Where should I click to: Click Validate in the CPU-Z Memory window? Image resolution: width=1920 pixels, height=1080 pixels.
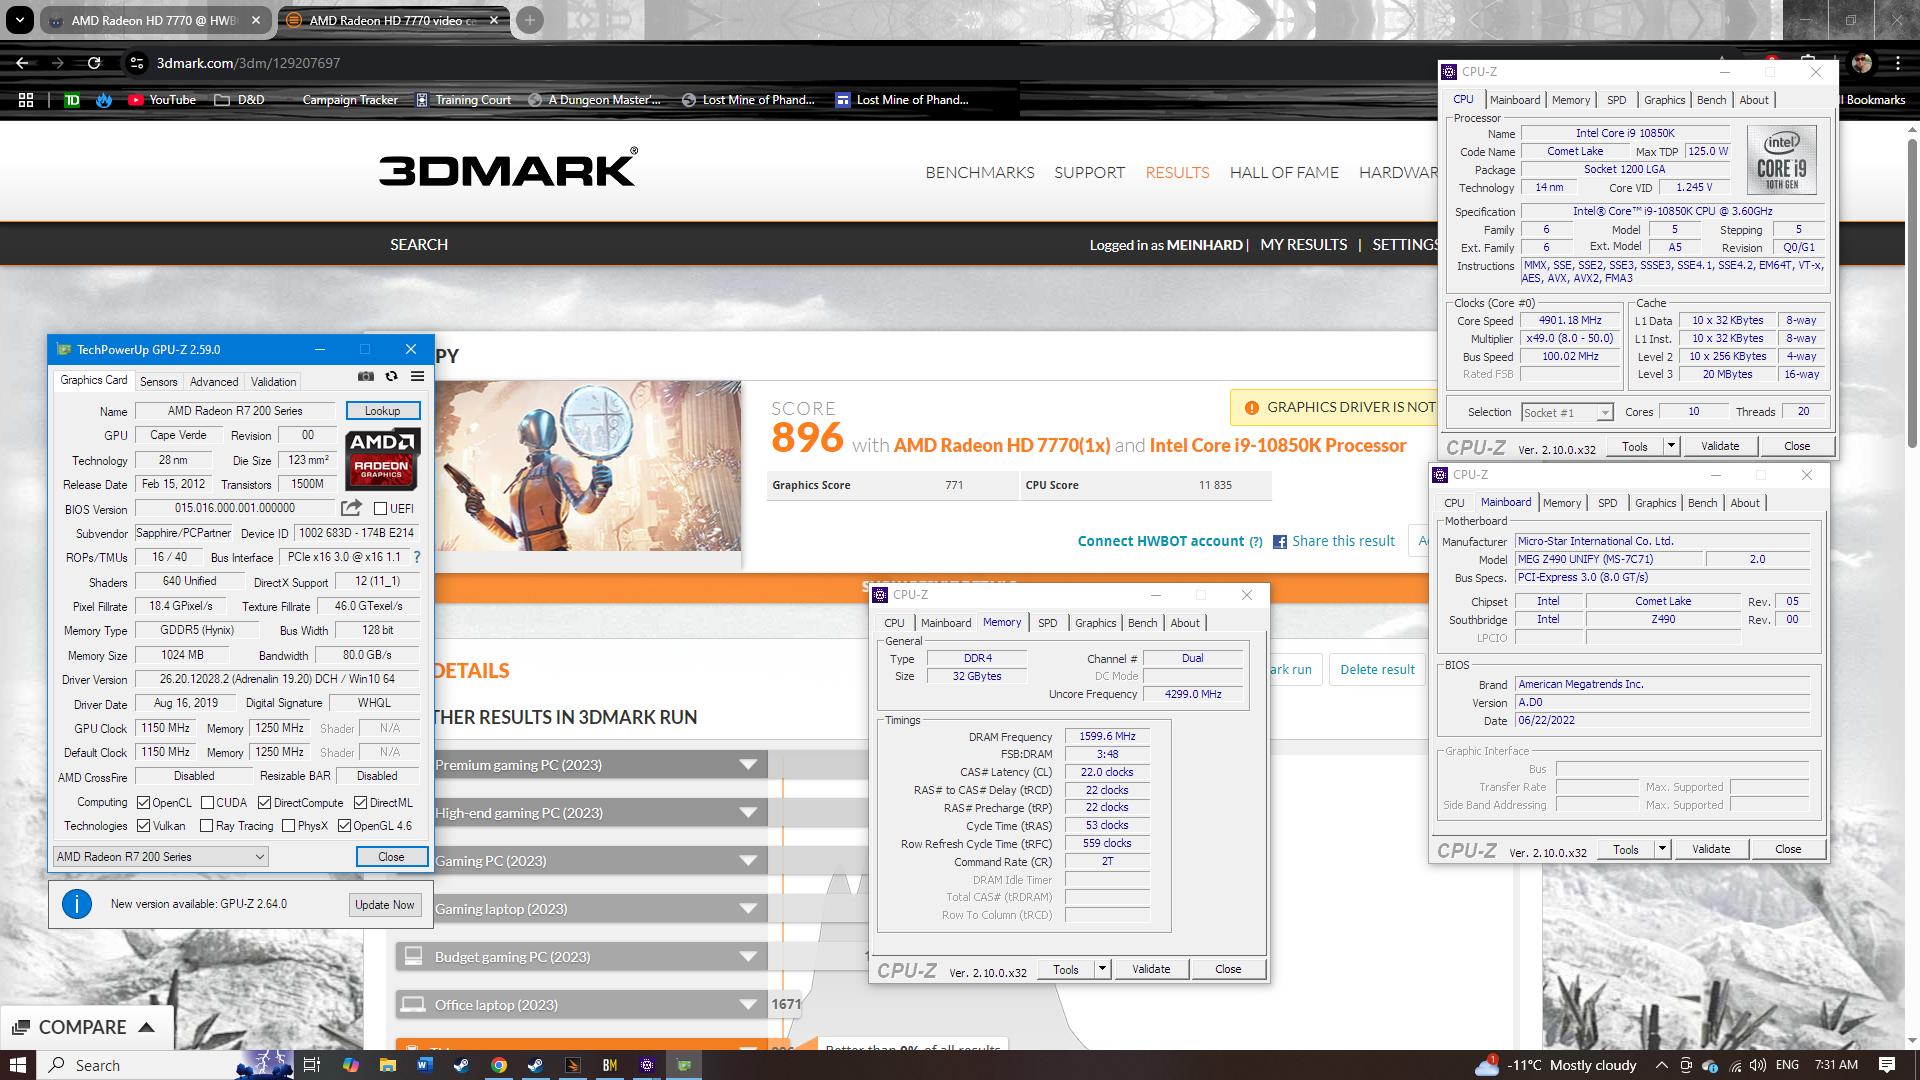tap(1151, 969)
